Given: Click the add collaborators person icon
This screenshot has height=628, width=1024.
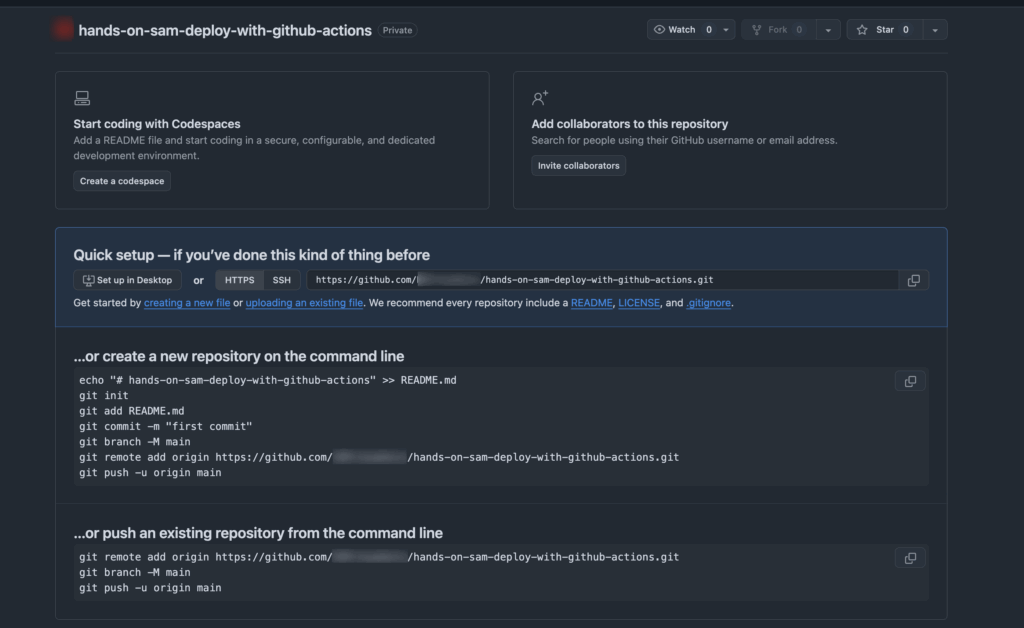Looking at the screenshot, I should [x=540, y=98].
